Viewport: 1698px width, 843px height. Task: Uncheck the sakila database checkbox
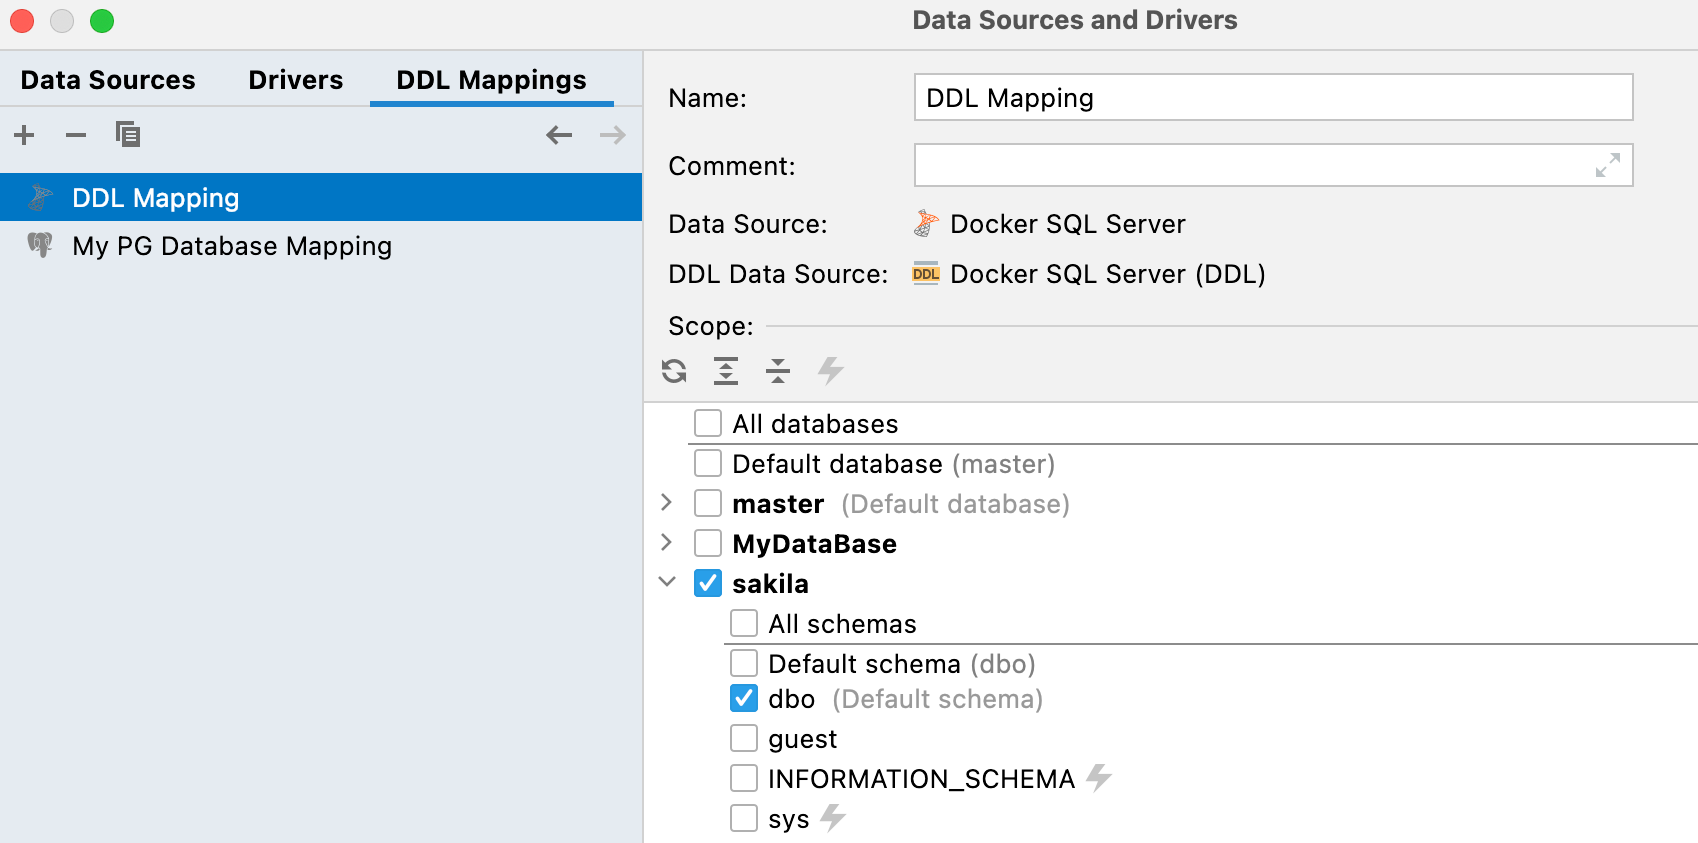(x=708, y=584)
